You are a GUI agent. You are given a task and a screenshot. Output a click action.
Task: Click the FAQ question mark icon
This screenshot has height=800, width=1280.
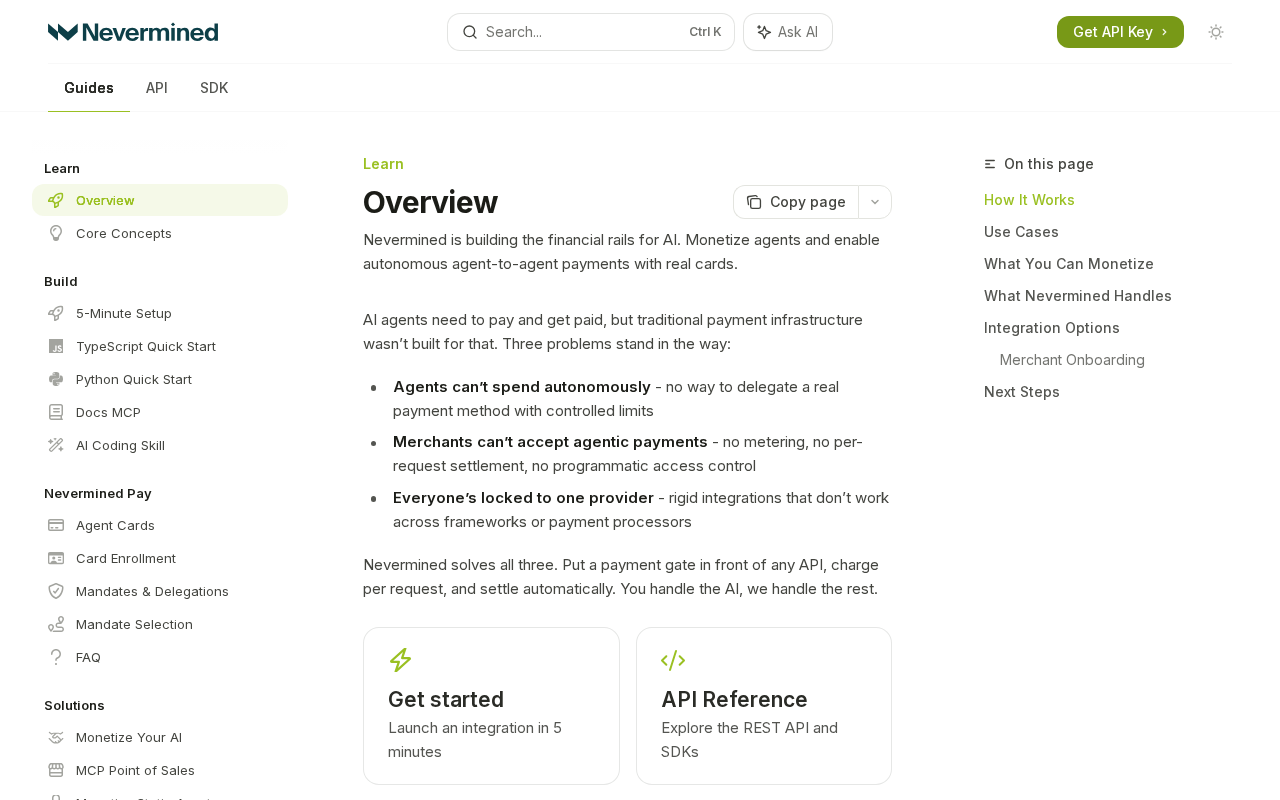click(56, 657)
